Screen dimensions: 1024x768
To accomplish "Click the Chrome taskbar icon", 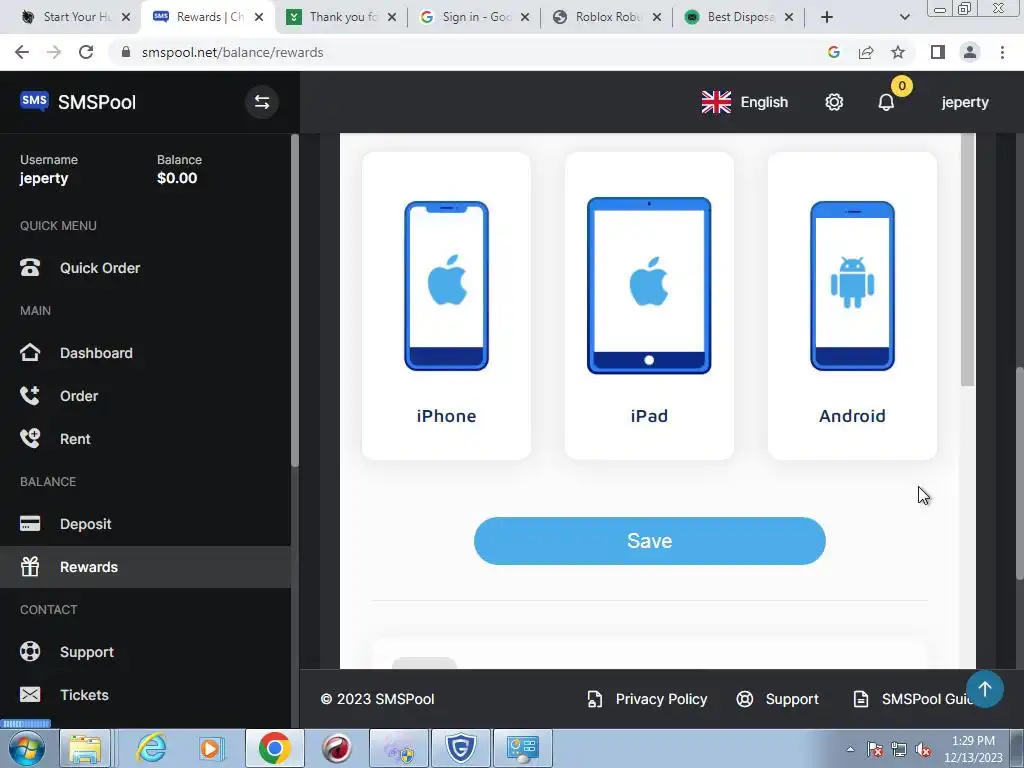I will 274,748.
